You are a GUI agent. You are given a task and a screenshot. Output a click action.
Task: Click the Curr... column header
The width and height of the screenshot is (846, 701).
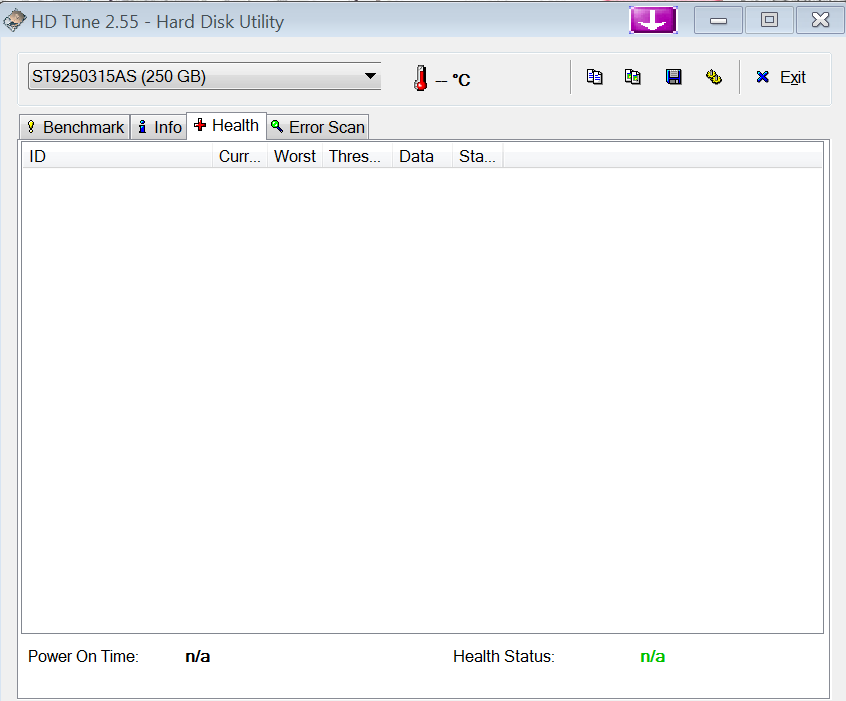[240, 156]
